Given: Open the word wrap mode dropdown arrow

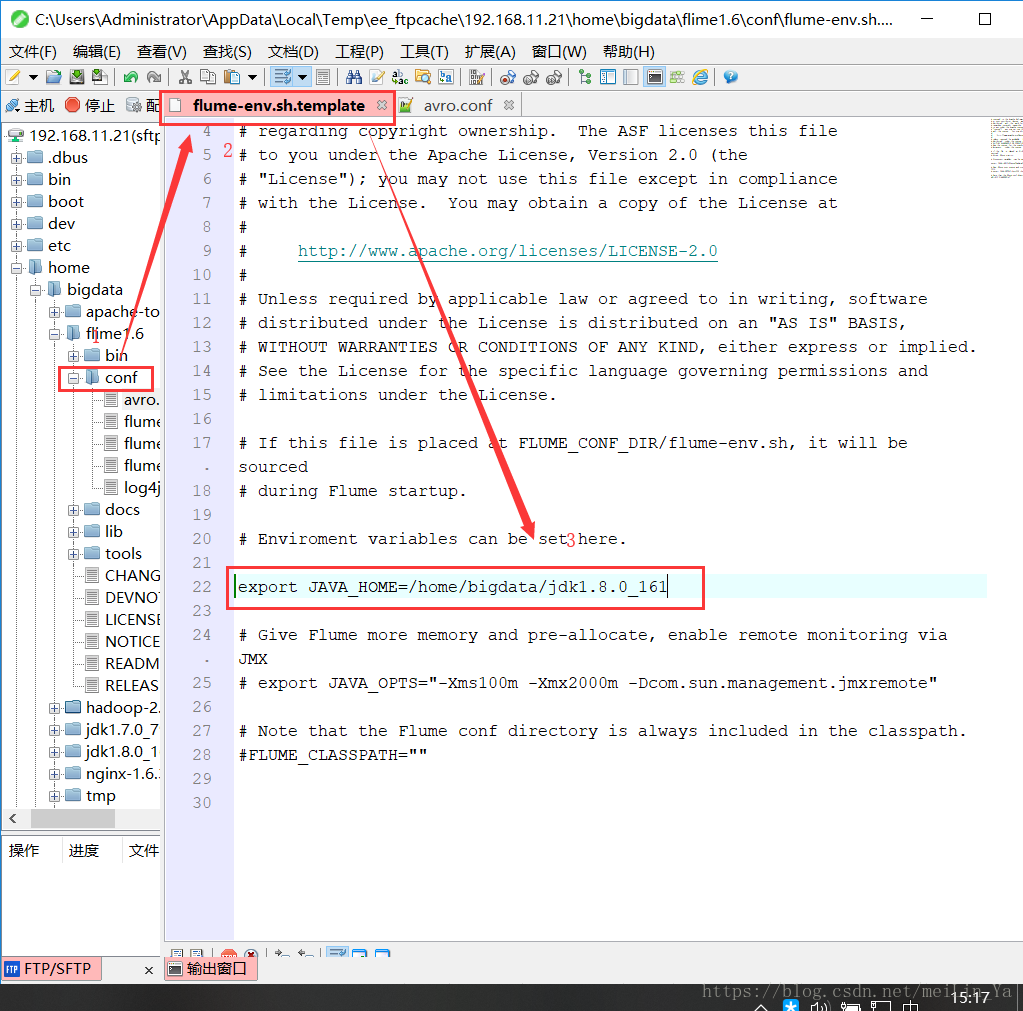Looking at the screenshot, I should coord(302,78).
